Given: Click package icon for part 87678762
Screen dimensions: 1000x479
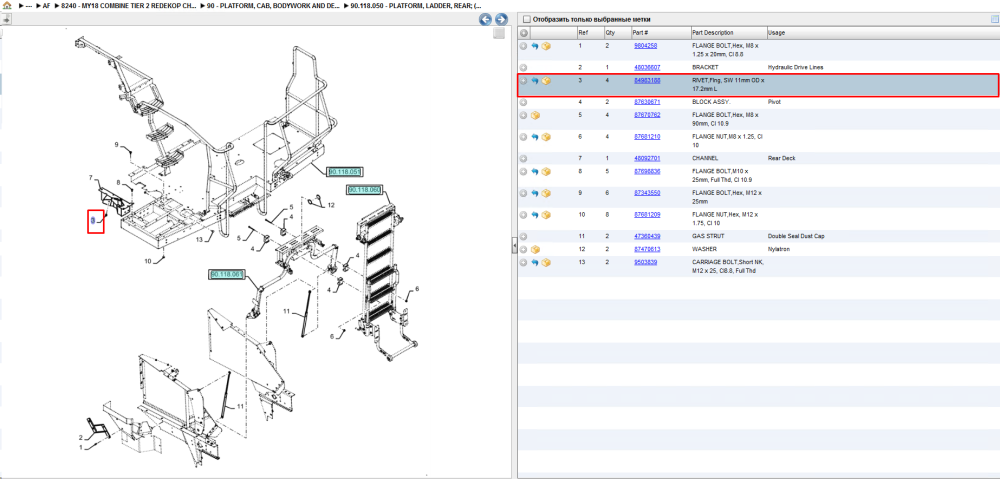Looking at the screenshot, I should (x=535, y=115).
